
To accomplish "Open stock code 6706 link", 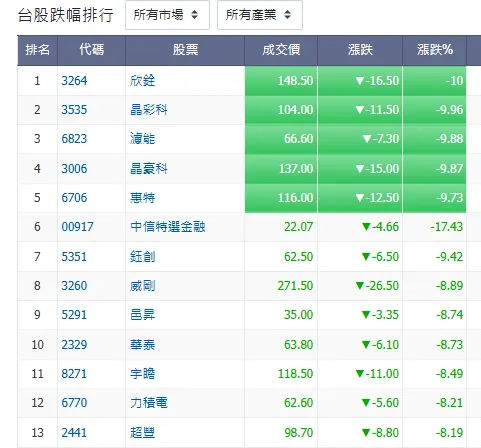I will (74, 198).
